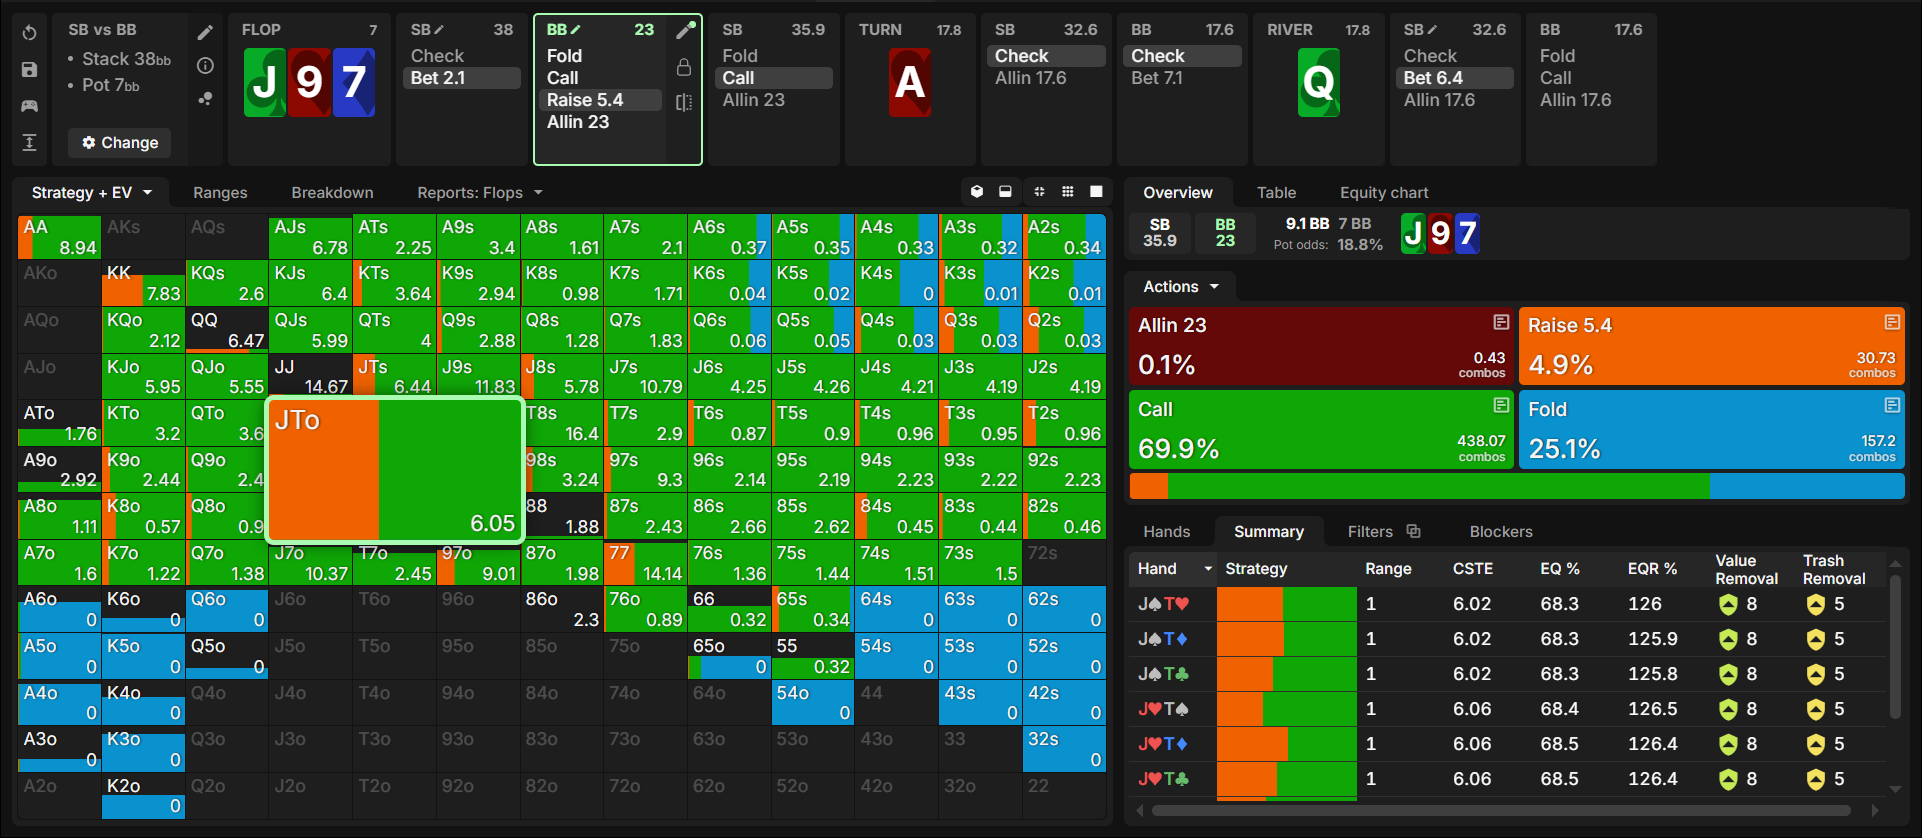Viewport: 1922px width, 838px height.
Task: Click the note icon on the Raise 5.4 card
Action: [x=1892, y=322]
